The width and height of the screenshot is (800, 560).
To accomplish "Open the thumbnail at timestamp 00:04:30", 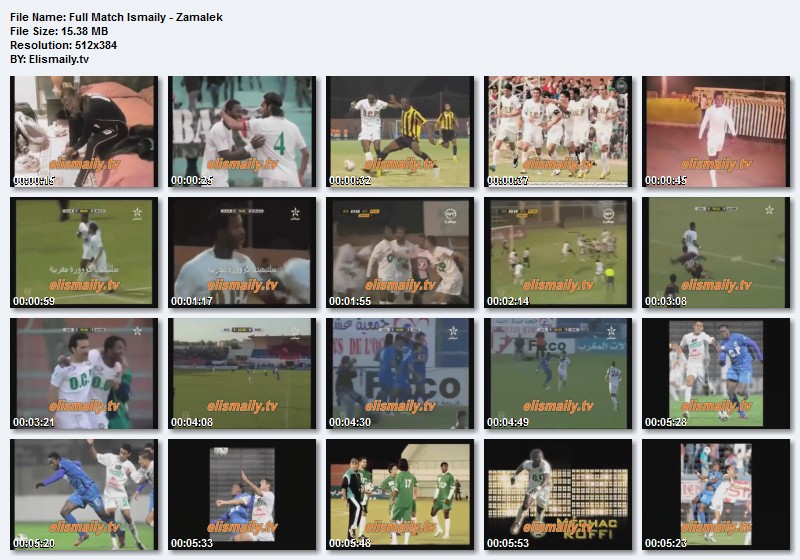I will [x=399, y=374].
